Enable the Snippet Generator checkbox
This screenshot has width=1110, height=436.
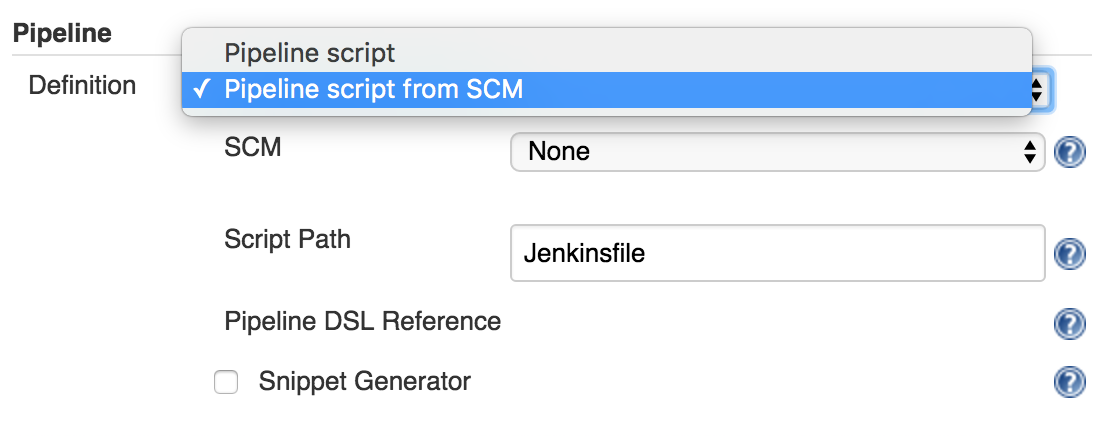click(226, 382)
